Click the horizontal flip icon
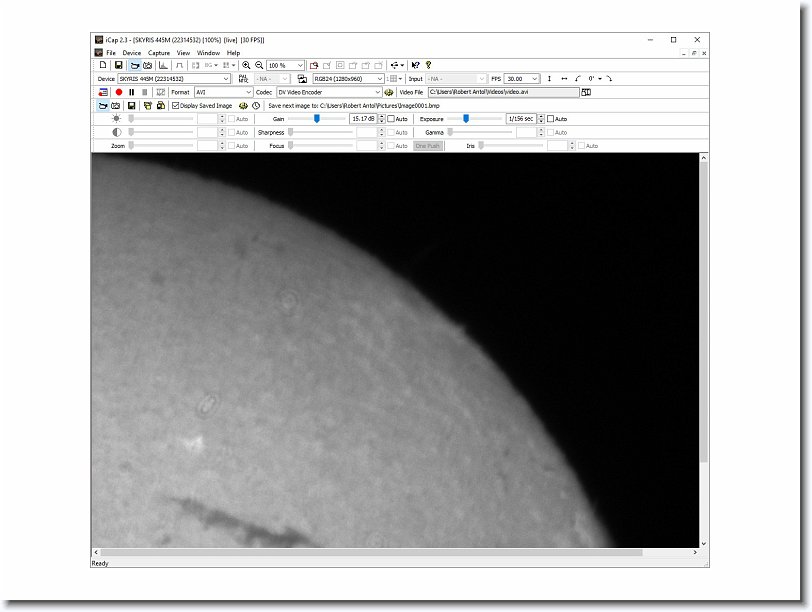 point(564,79)
